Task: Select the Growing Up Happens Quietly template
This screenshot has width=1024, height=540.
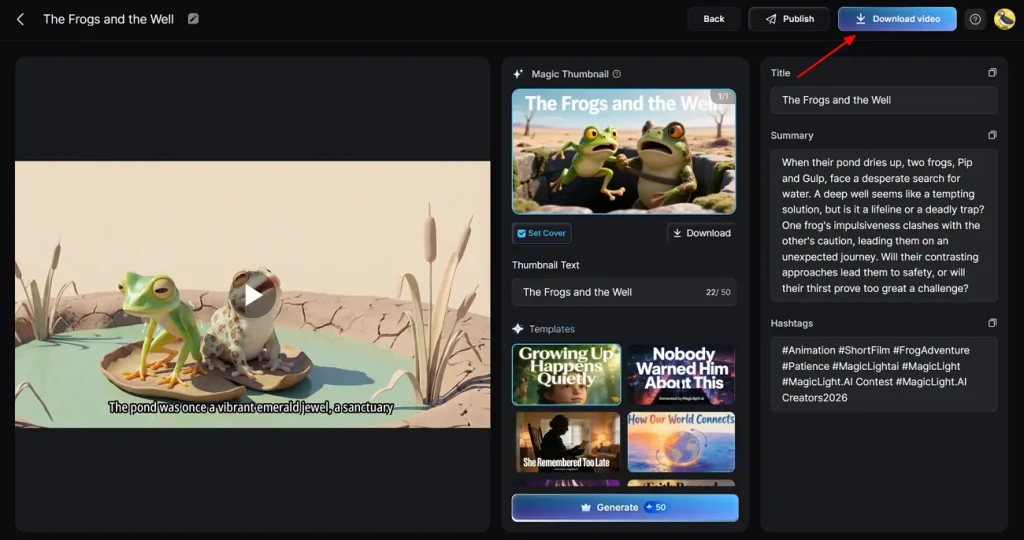Action: (x=566, y=374)
